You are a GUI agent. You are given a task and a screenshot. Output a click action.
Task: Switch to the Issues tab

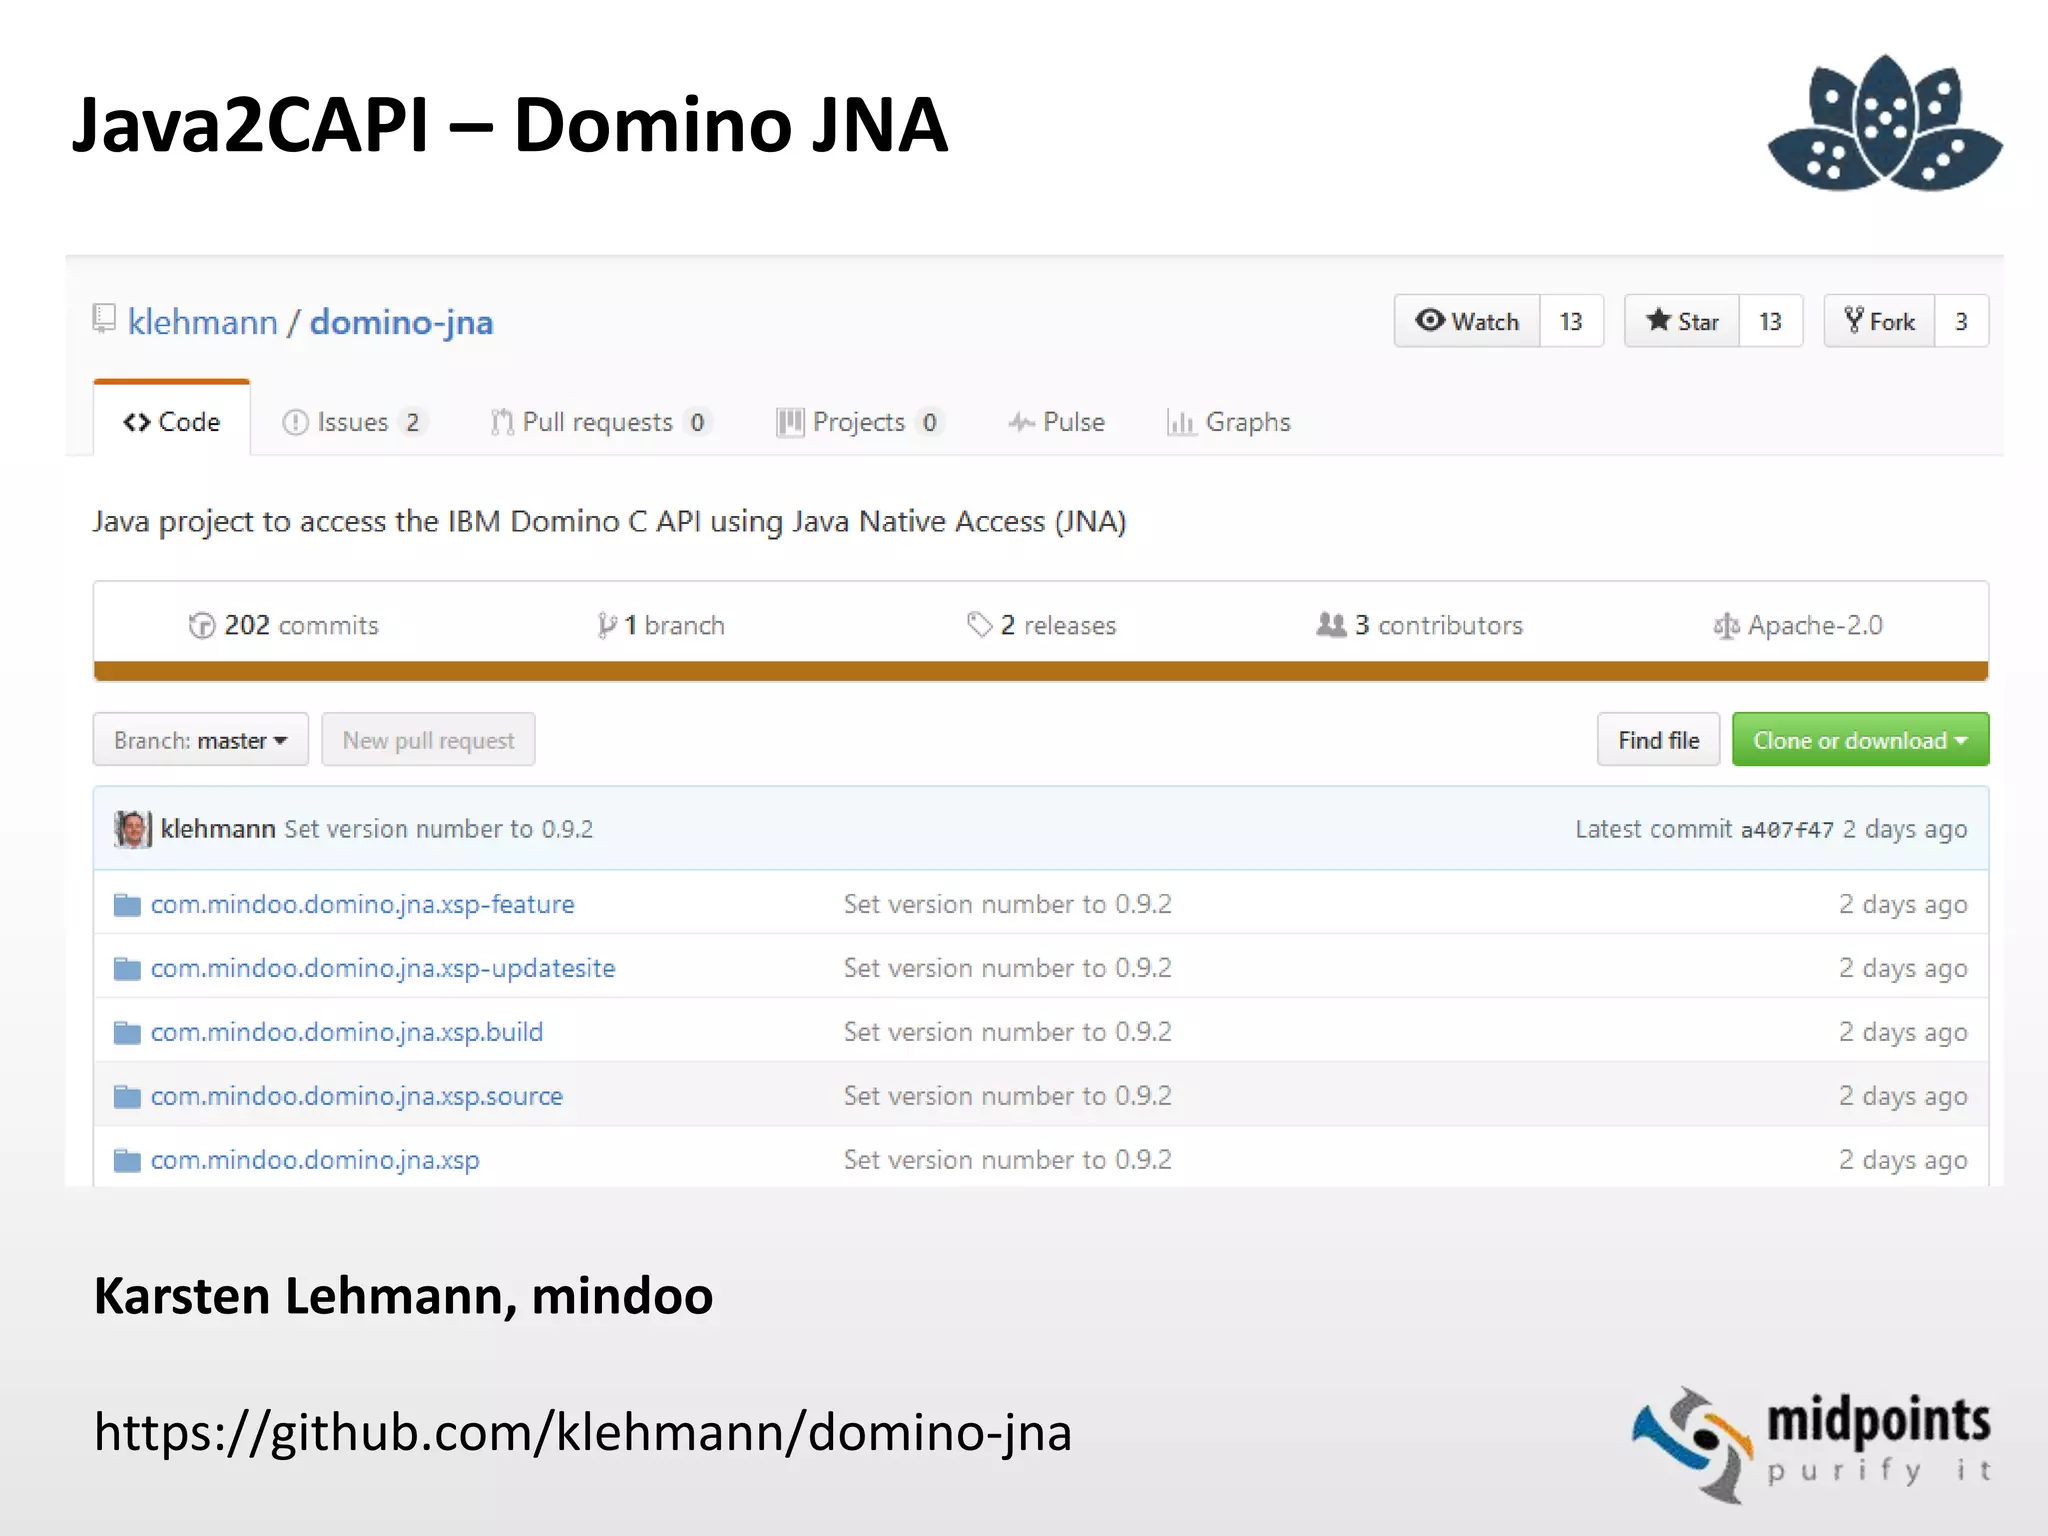(355, 422)
